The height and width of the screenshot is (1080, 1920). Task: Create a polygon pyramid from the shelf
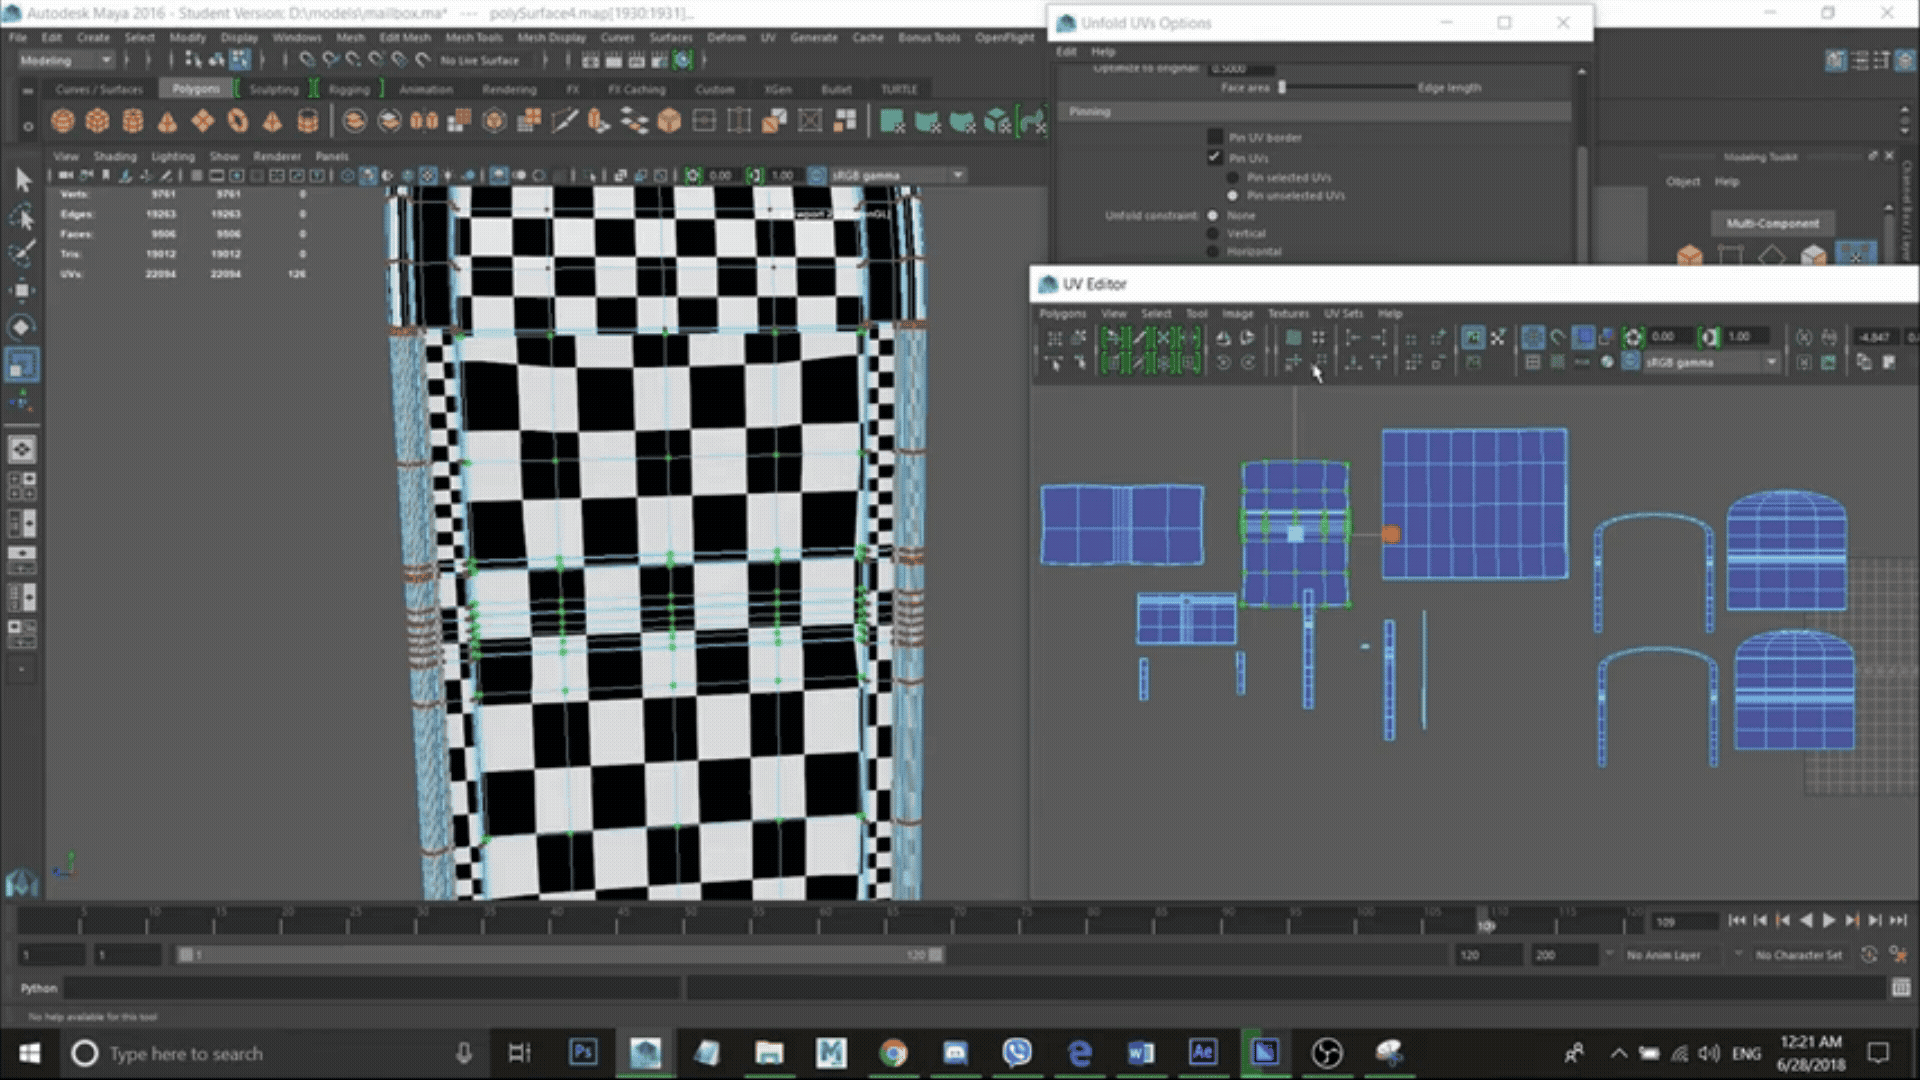[x=272, y=122]
